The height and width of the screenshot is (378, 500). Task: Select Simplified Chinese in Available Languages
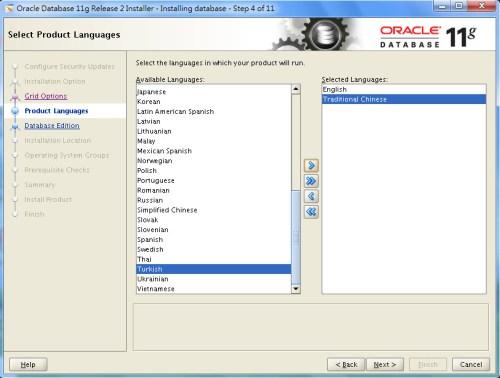tap(214, 210)
